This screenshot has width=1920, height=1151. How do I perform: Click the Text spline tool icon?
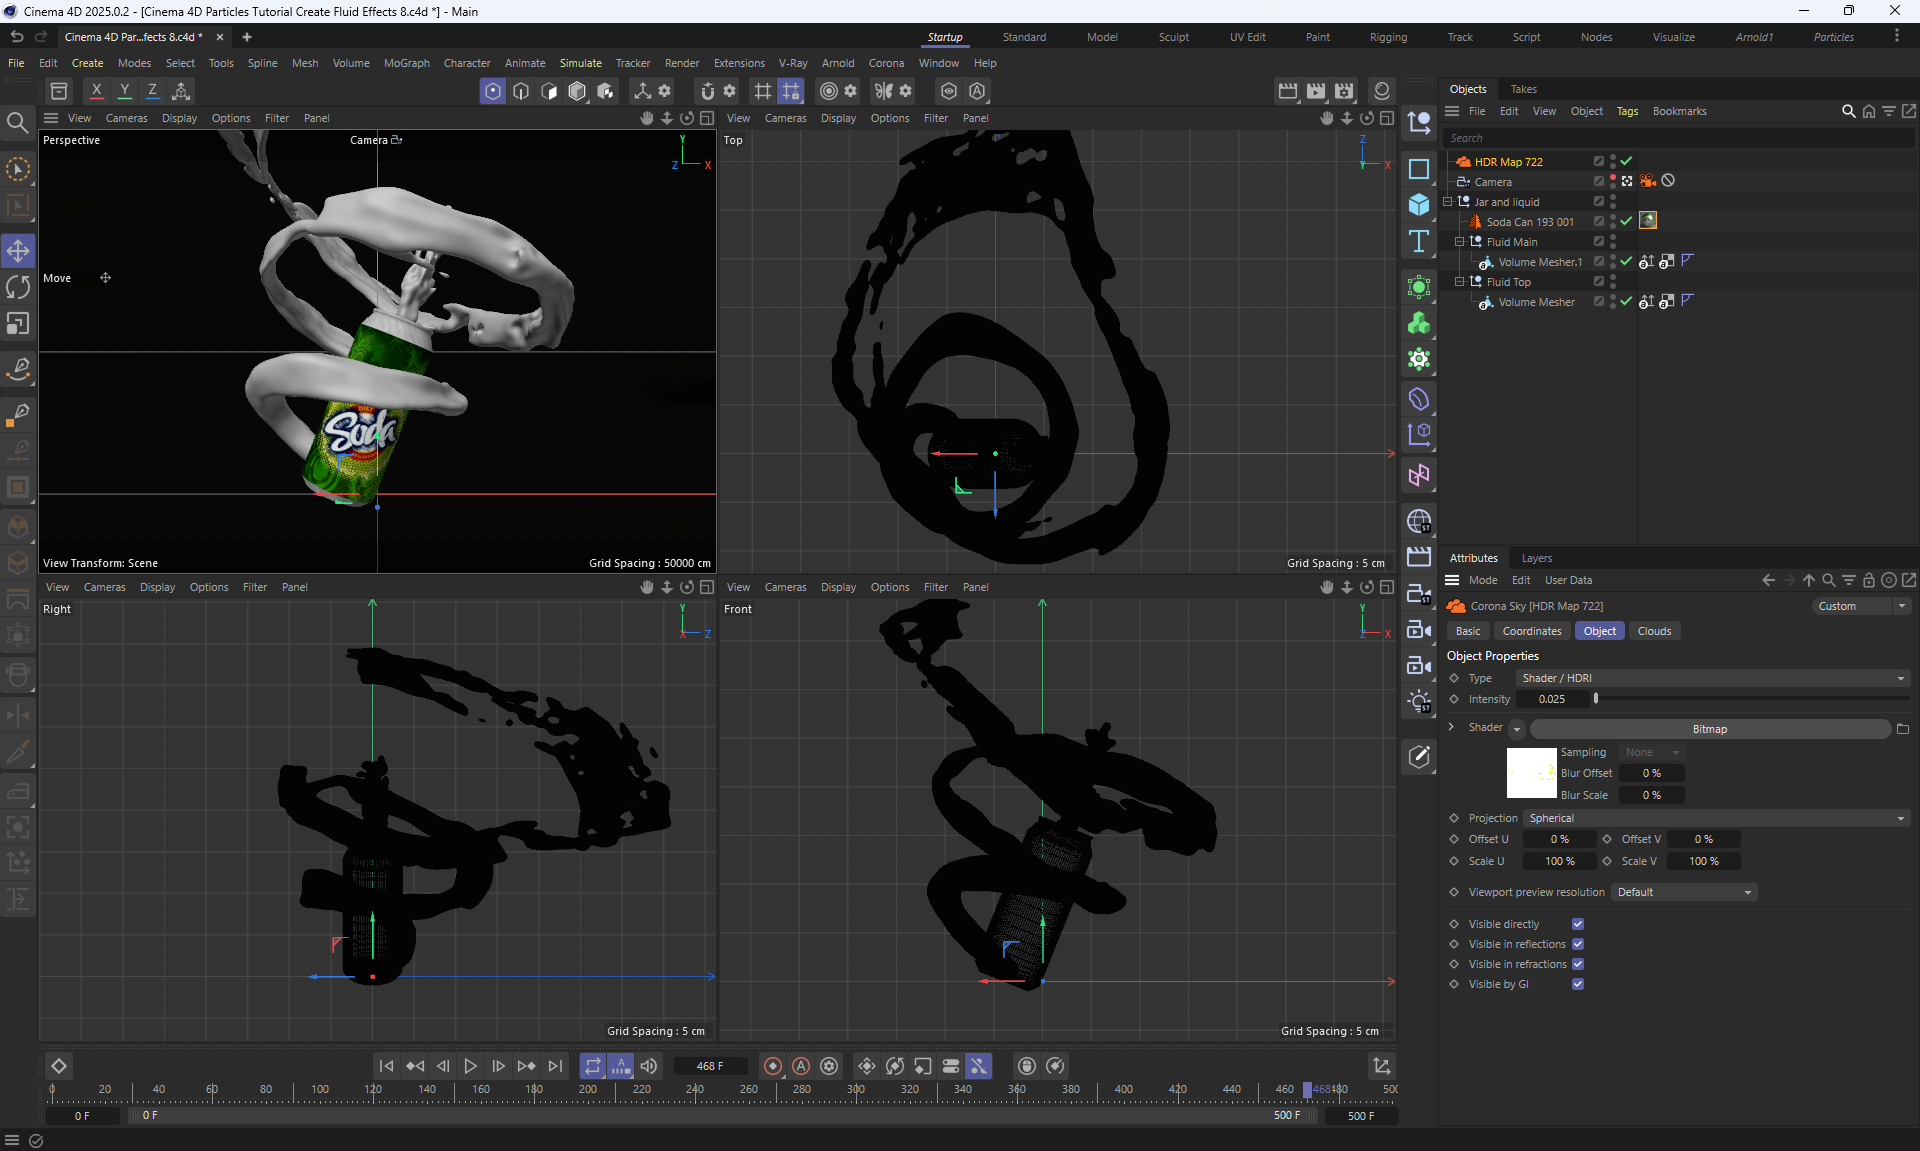click(1418, 241)
